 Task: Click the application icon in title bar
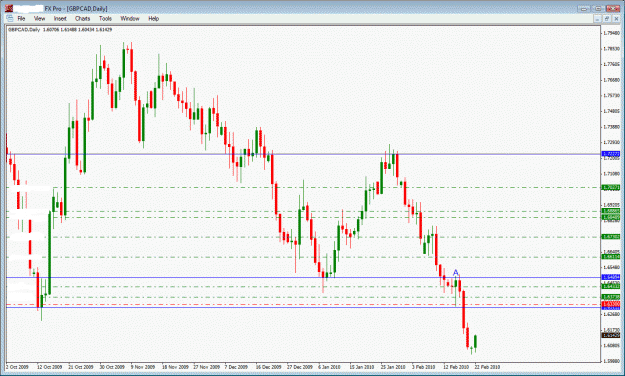tap(9, 8)
